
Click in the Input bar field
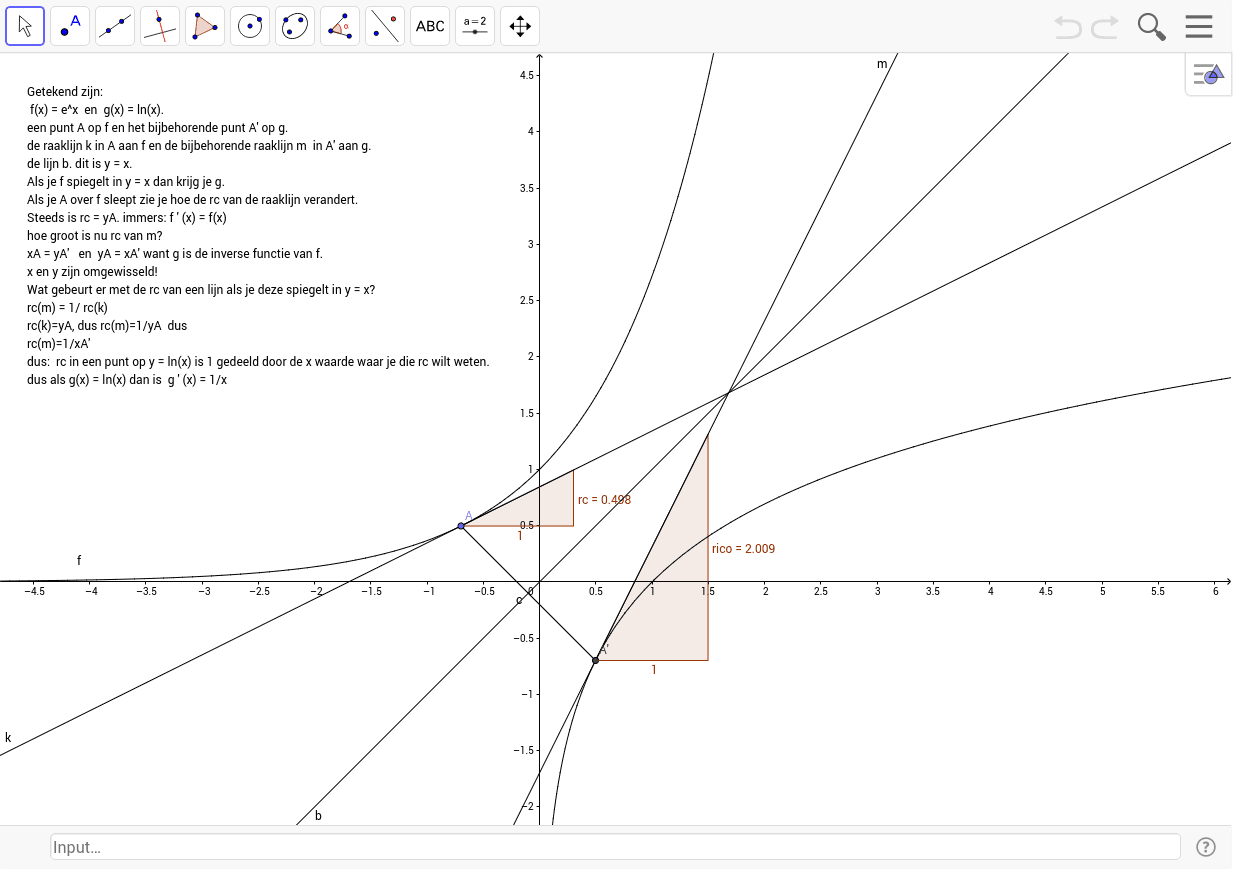pyautogui.click(x=615, y=847)
